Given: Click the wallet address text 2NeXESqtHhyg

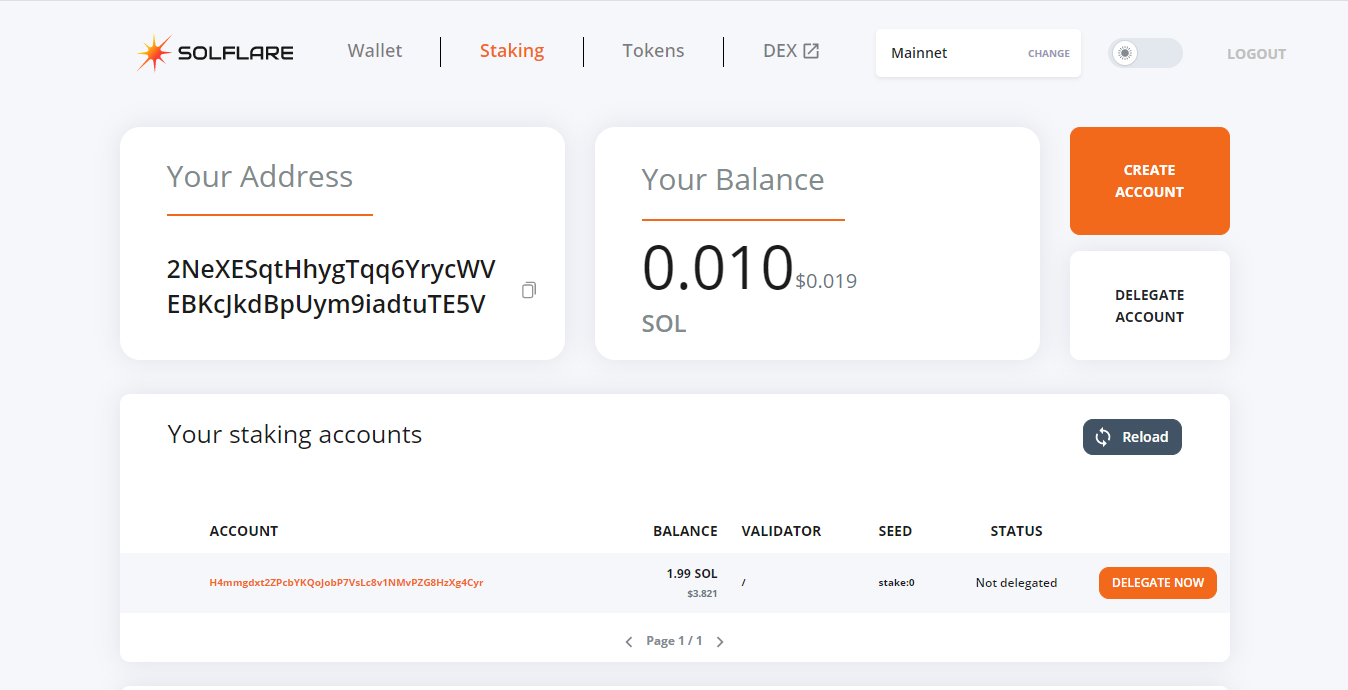Looking at the screenshot, I should pos(331,287).
